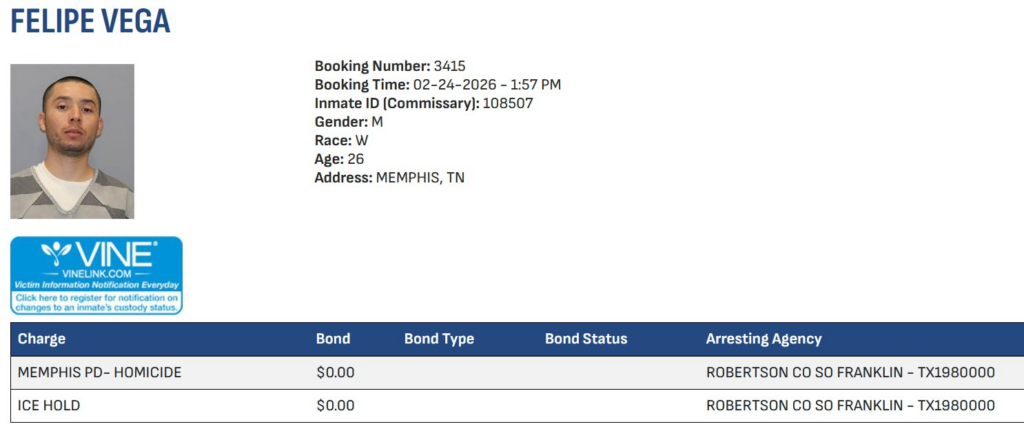Open the VINE notification banner

tap(96, 275)
